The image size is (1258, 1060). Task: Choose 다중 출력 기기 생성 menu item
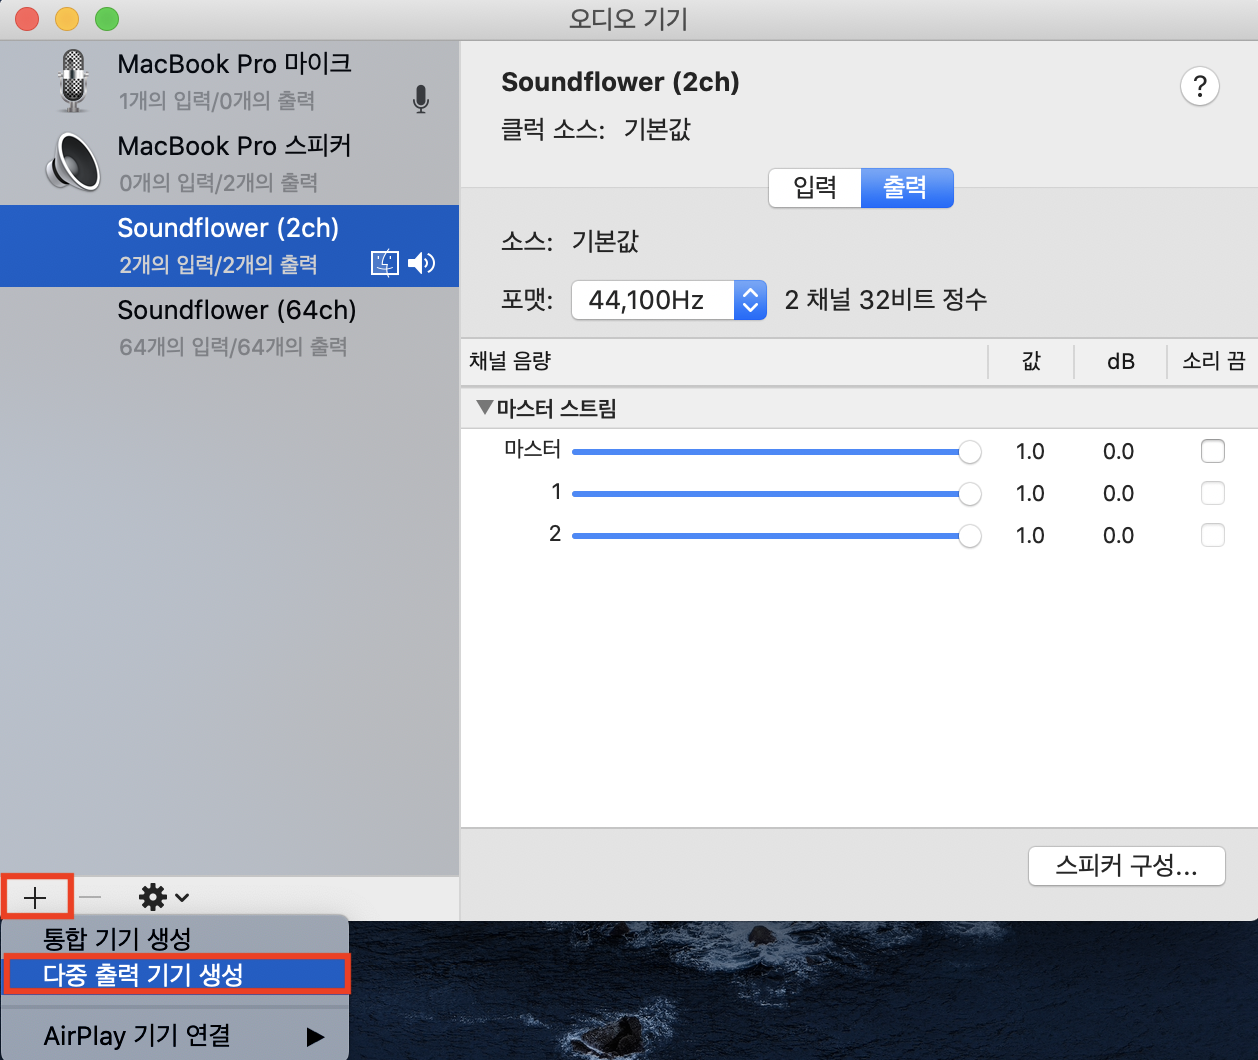[x=177, y=974]
